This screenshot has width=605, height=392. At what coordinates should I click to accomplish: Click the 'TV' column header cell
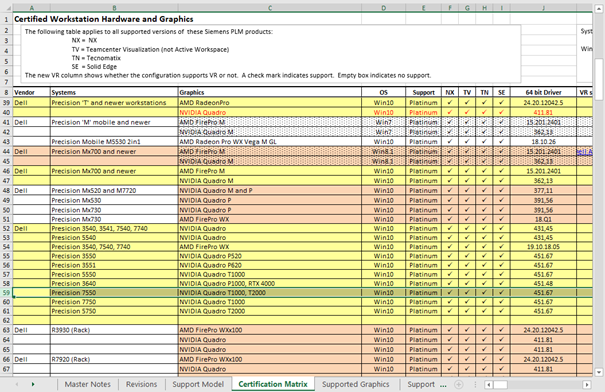tap(467, 92)
